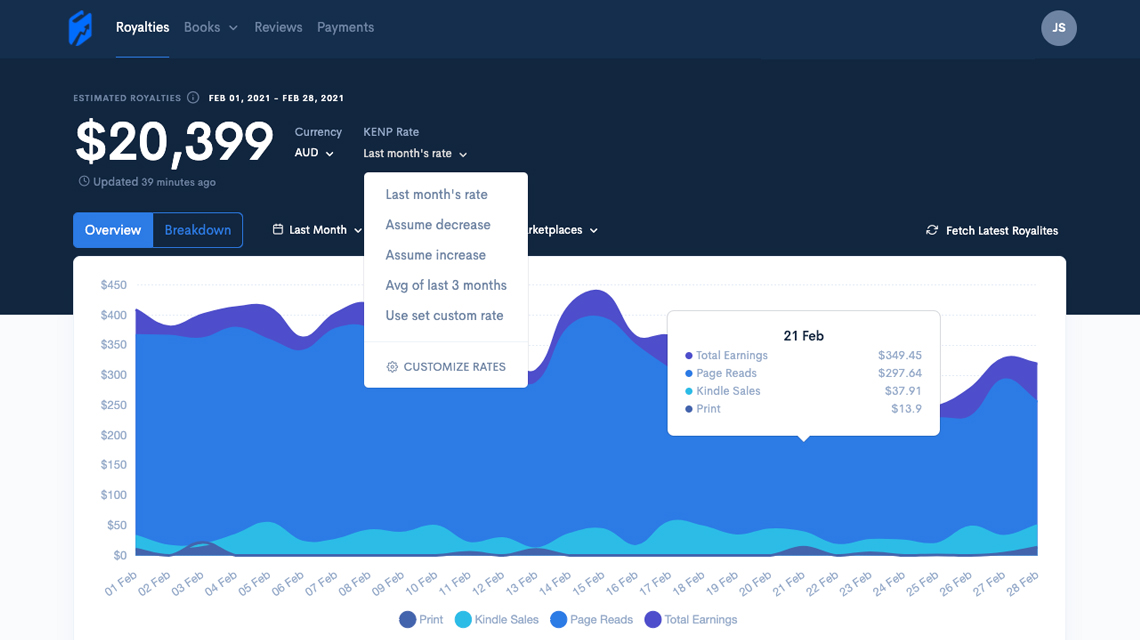The image size is (1140, 640).
Task: Click the calendar icon on Last Month filter
Action: (x=277, y=229)
